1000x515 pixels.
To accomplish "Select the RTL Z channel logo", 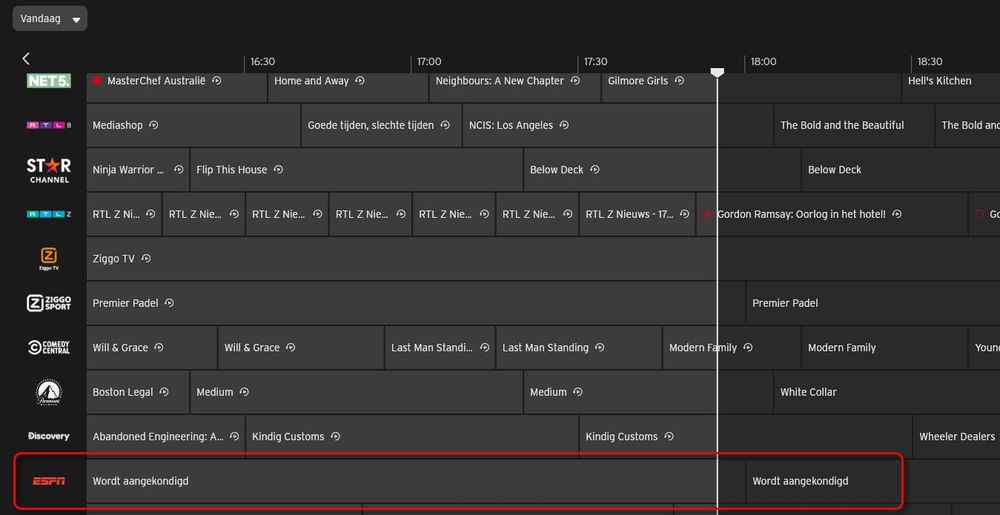I will point(48,214).
